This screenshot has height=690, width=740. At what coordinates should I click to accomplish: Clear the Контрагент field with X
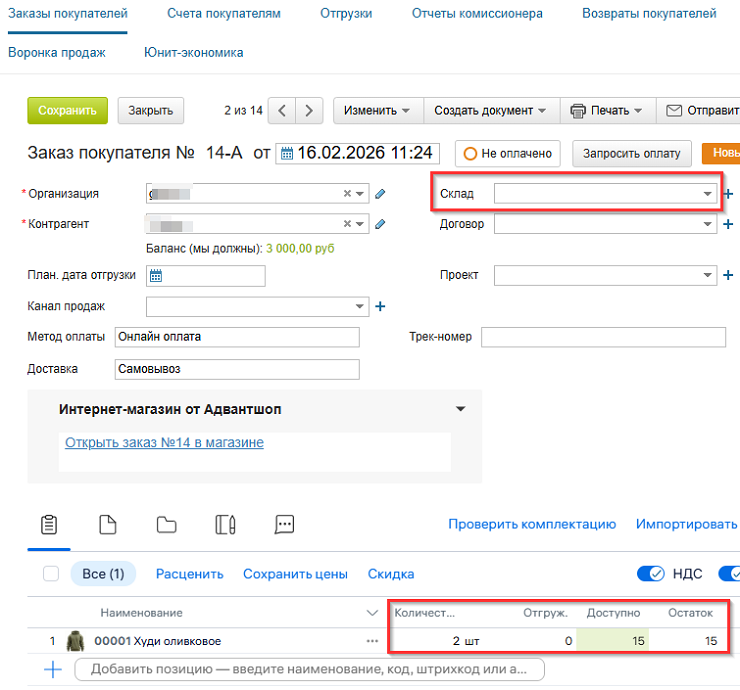(x=347, y=224)
